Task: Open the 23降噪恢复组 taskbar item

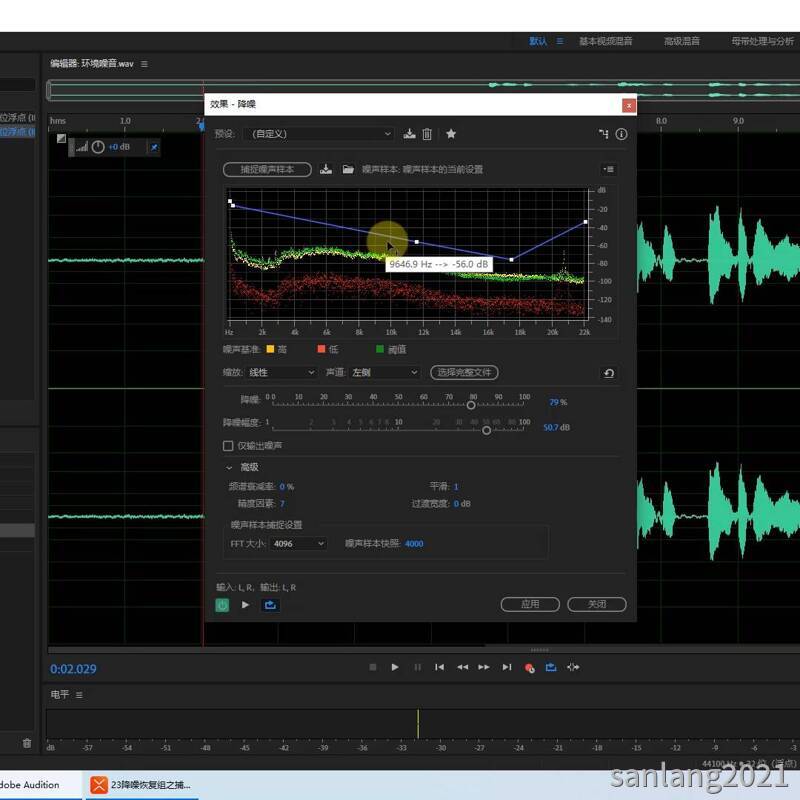Action: [141, 785]
